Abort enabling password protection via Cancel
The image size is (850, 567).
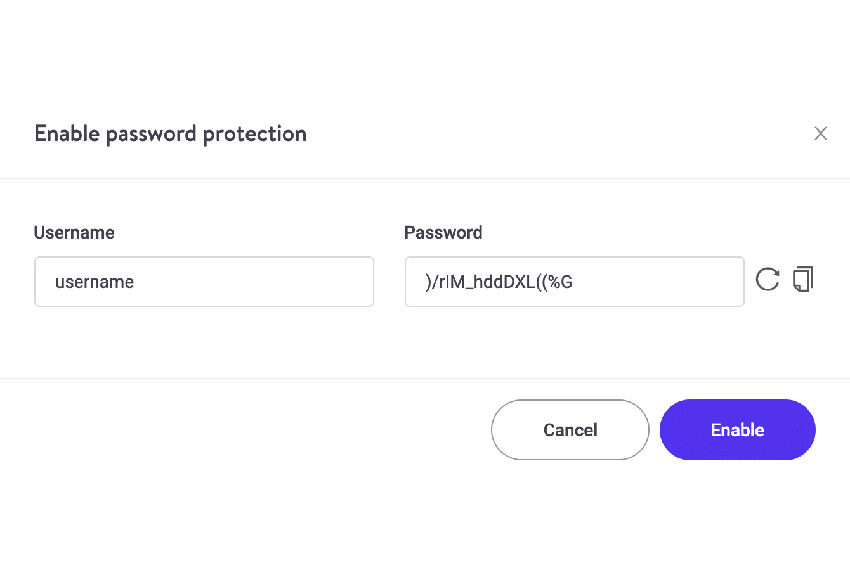pos(570,430)
